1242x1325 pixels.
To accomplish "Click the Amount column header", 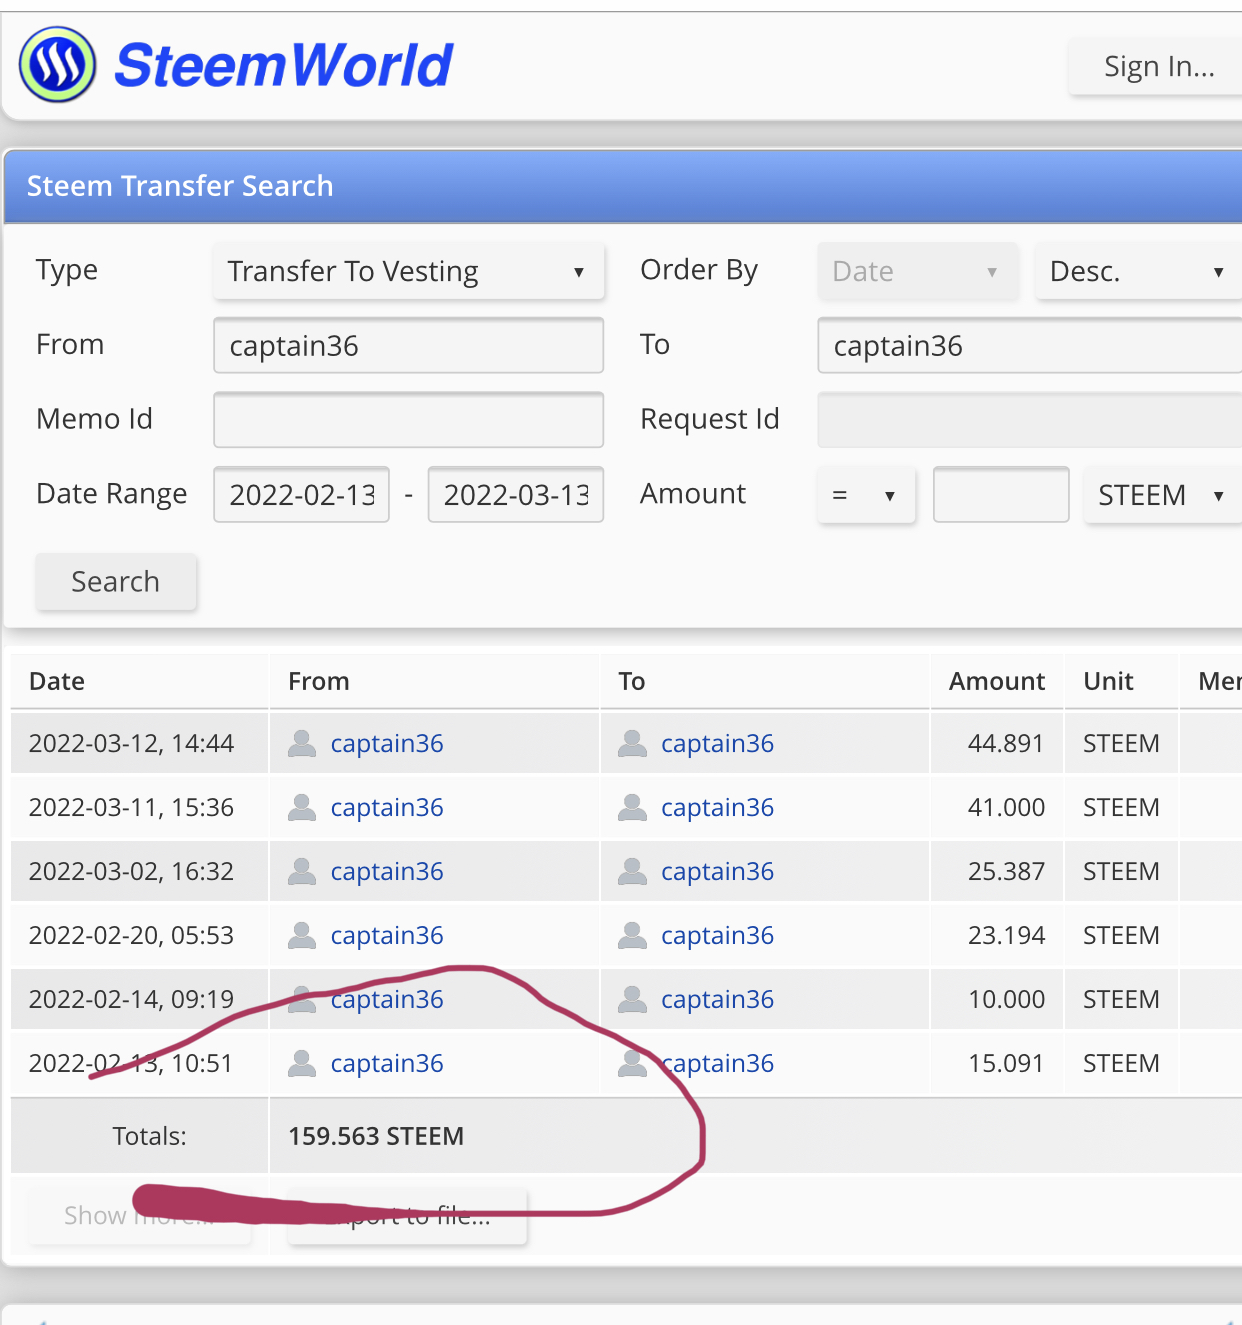I will pyautogui.click(x=997, y=682).
